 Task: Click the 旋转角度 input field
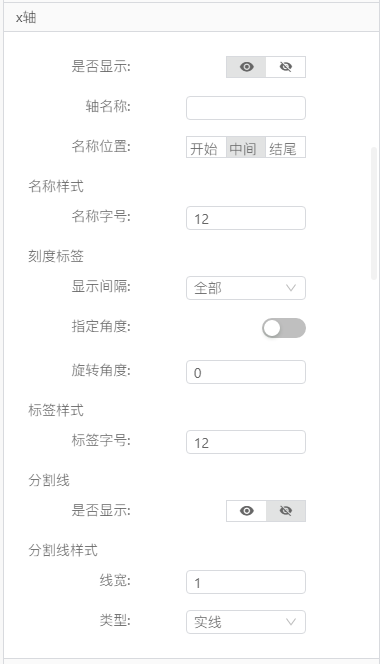(246, 372)
